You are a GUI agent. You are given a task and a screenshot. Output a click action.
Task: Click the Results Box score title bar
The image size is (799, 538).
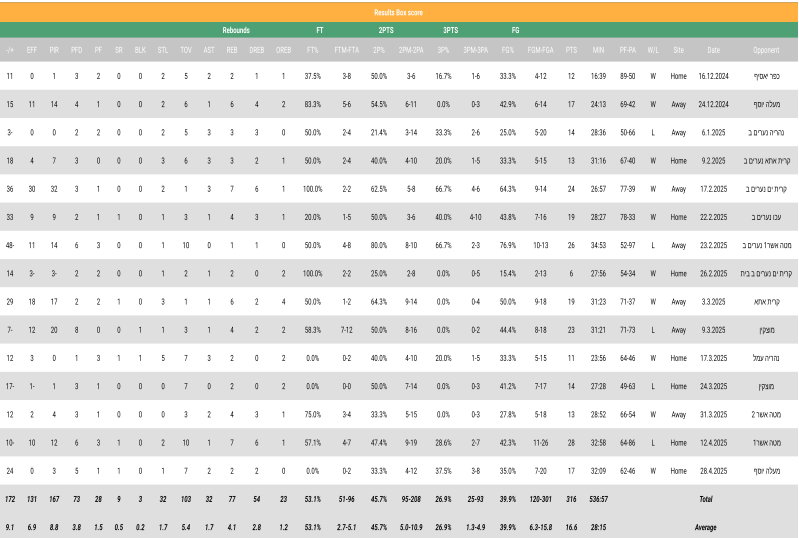coord(399,10)
